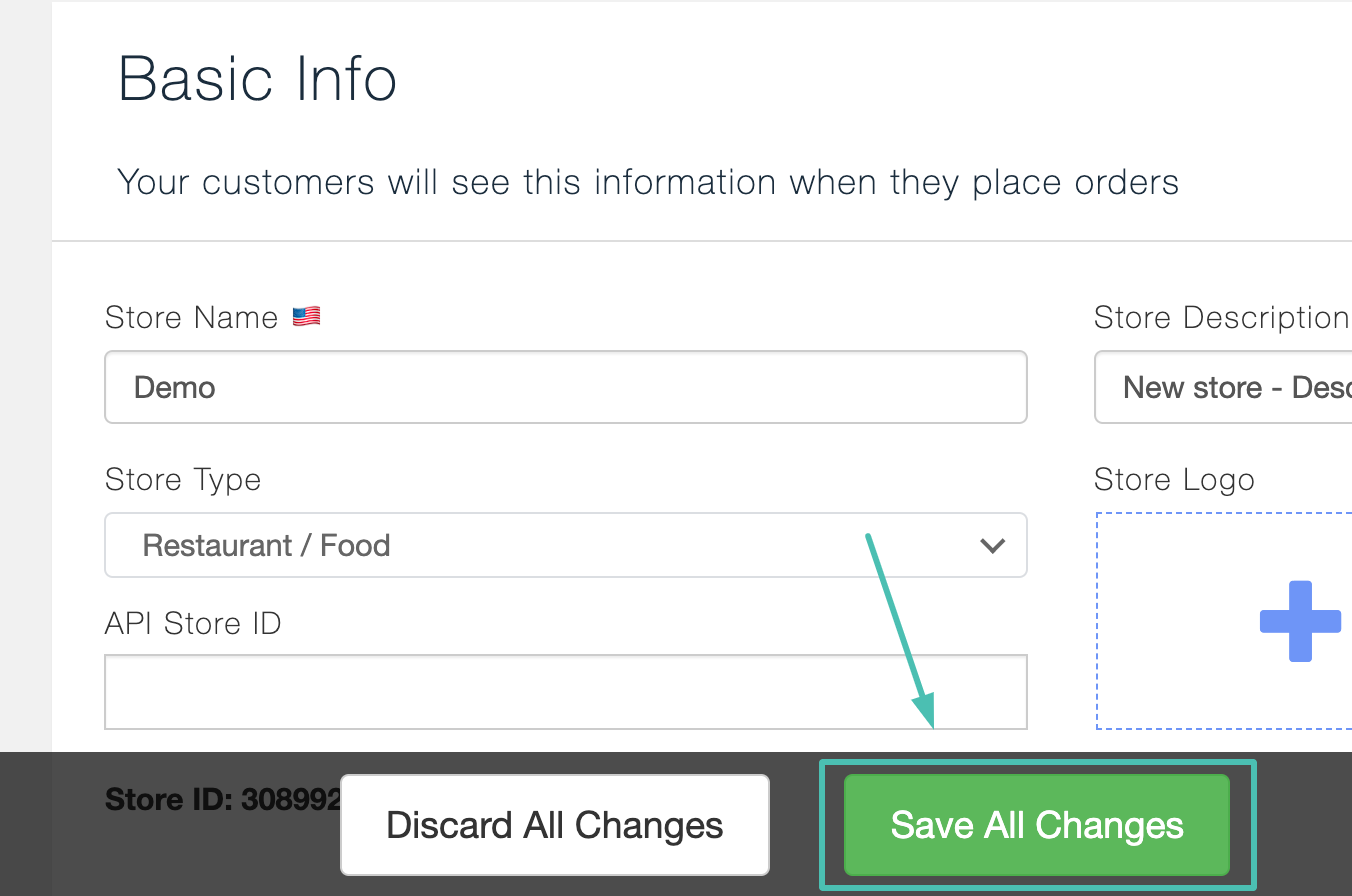This screenshot has height=896, width=1352.
Task: Click the customers information subtitle text
Action: (x=648, y=183)
